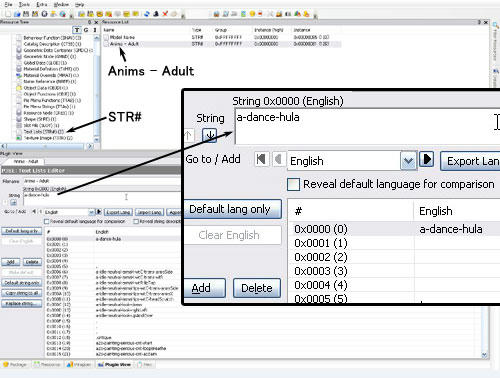The image size is (500, 378).
Task: Click the move-string-up arrow button
Action: [x=189, y=135]
